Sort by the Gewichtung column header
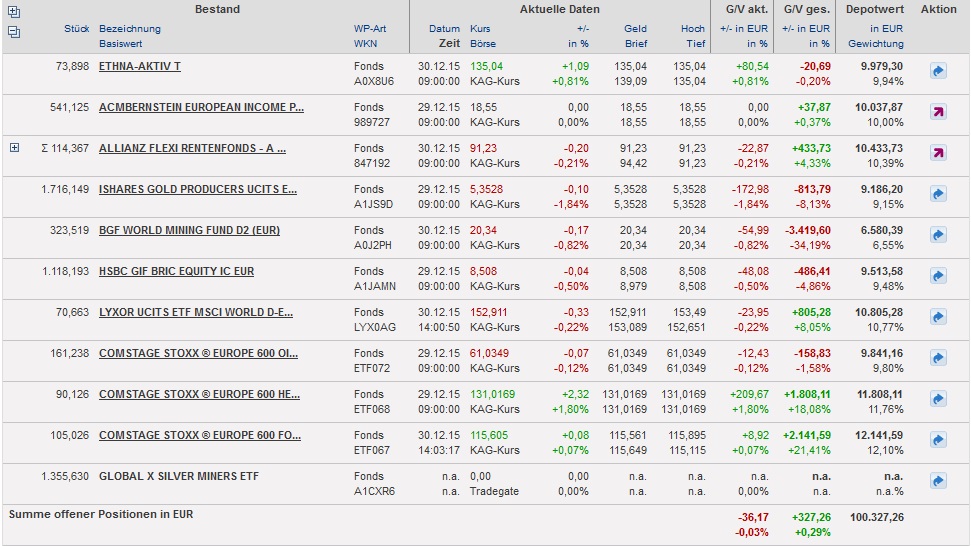971x546 pixels. coord(875,44)
